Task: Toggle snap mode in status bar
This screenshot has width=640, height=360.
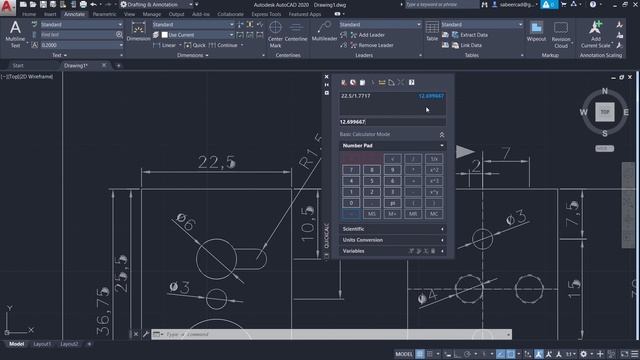Action: click(x=430, y=354)
